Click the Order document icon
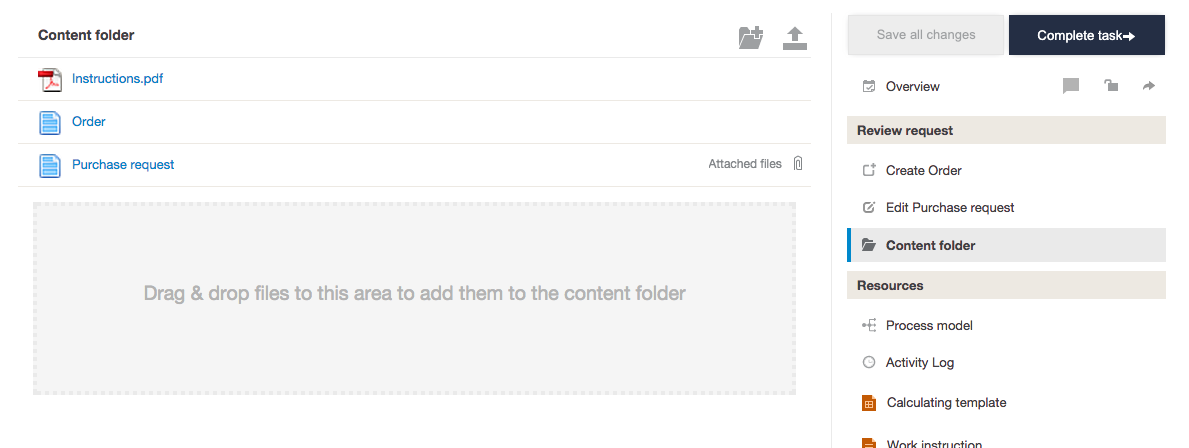This screenshot has height=448, width=1189. (x=50, y=122)
